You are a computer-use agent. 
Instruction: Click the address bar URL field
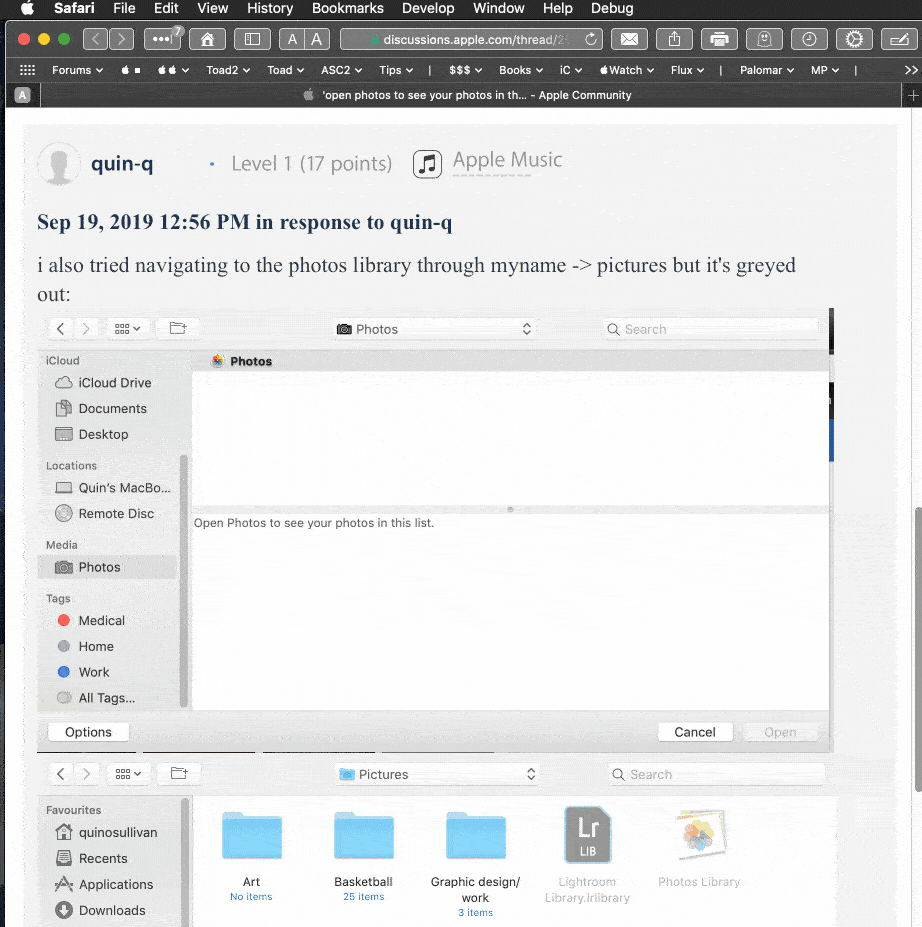pyautogui.click(x=471, y=40)
